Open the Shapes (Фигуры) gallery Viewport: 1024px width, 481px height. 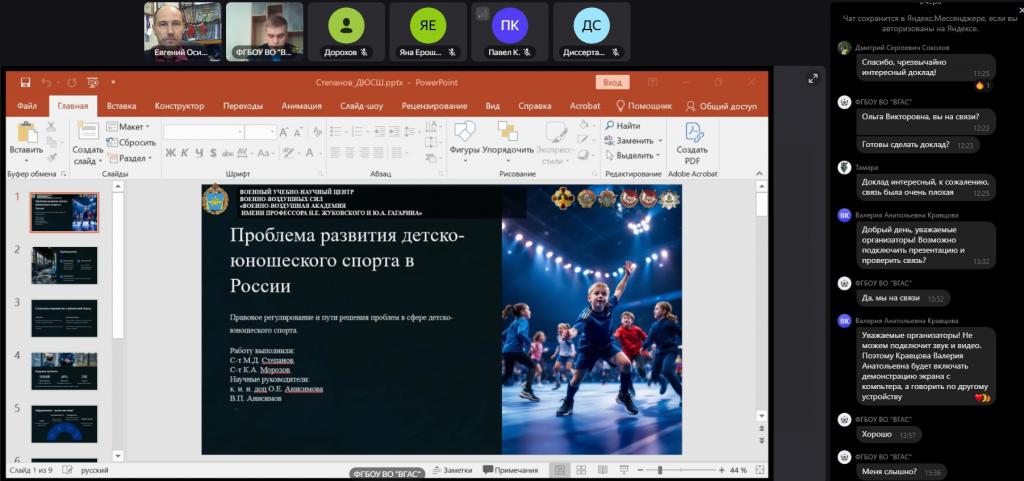[465, 135]
